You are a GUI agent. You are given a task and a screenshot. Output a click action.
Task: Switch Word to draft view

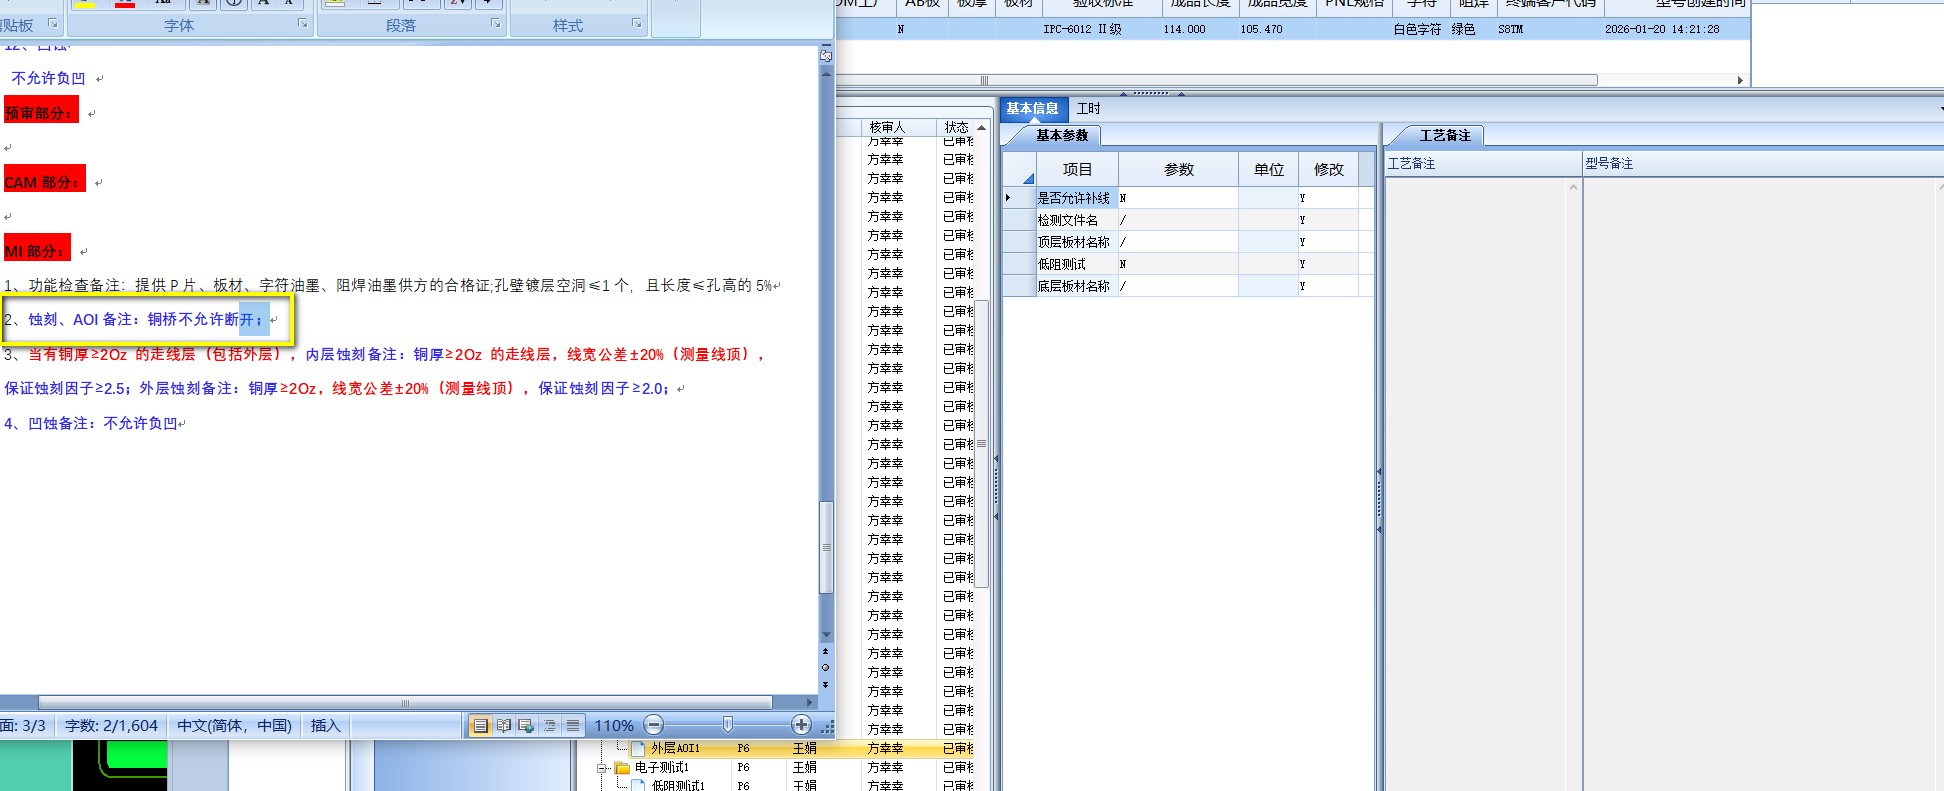(573, 726)
